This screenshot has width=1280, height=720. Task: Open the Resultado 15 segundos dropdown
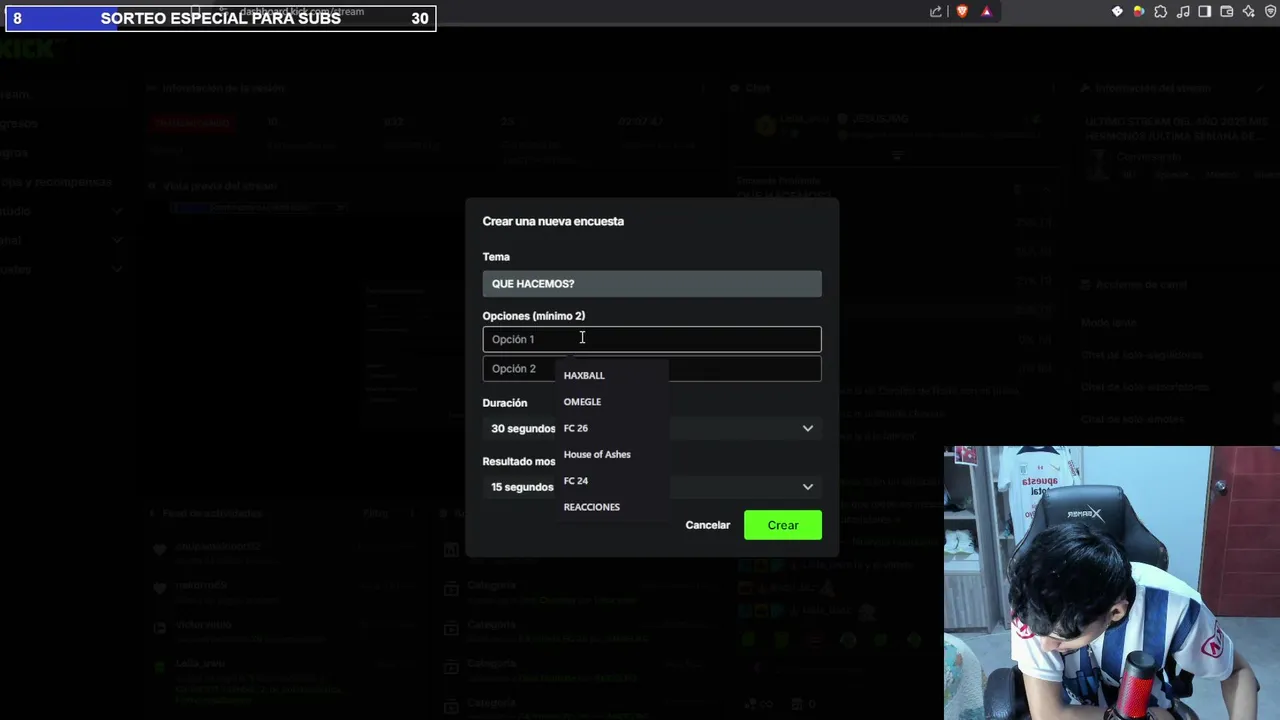(x=652, y=487)
